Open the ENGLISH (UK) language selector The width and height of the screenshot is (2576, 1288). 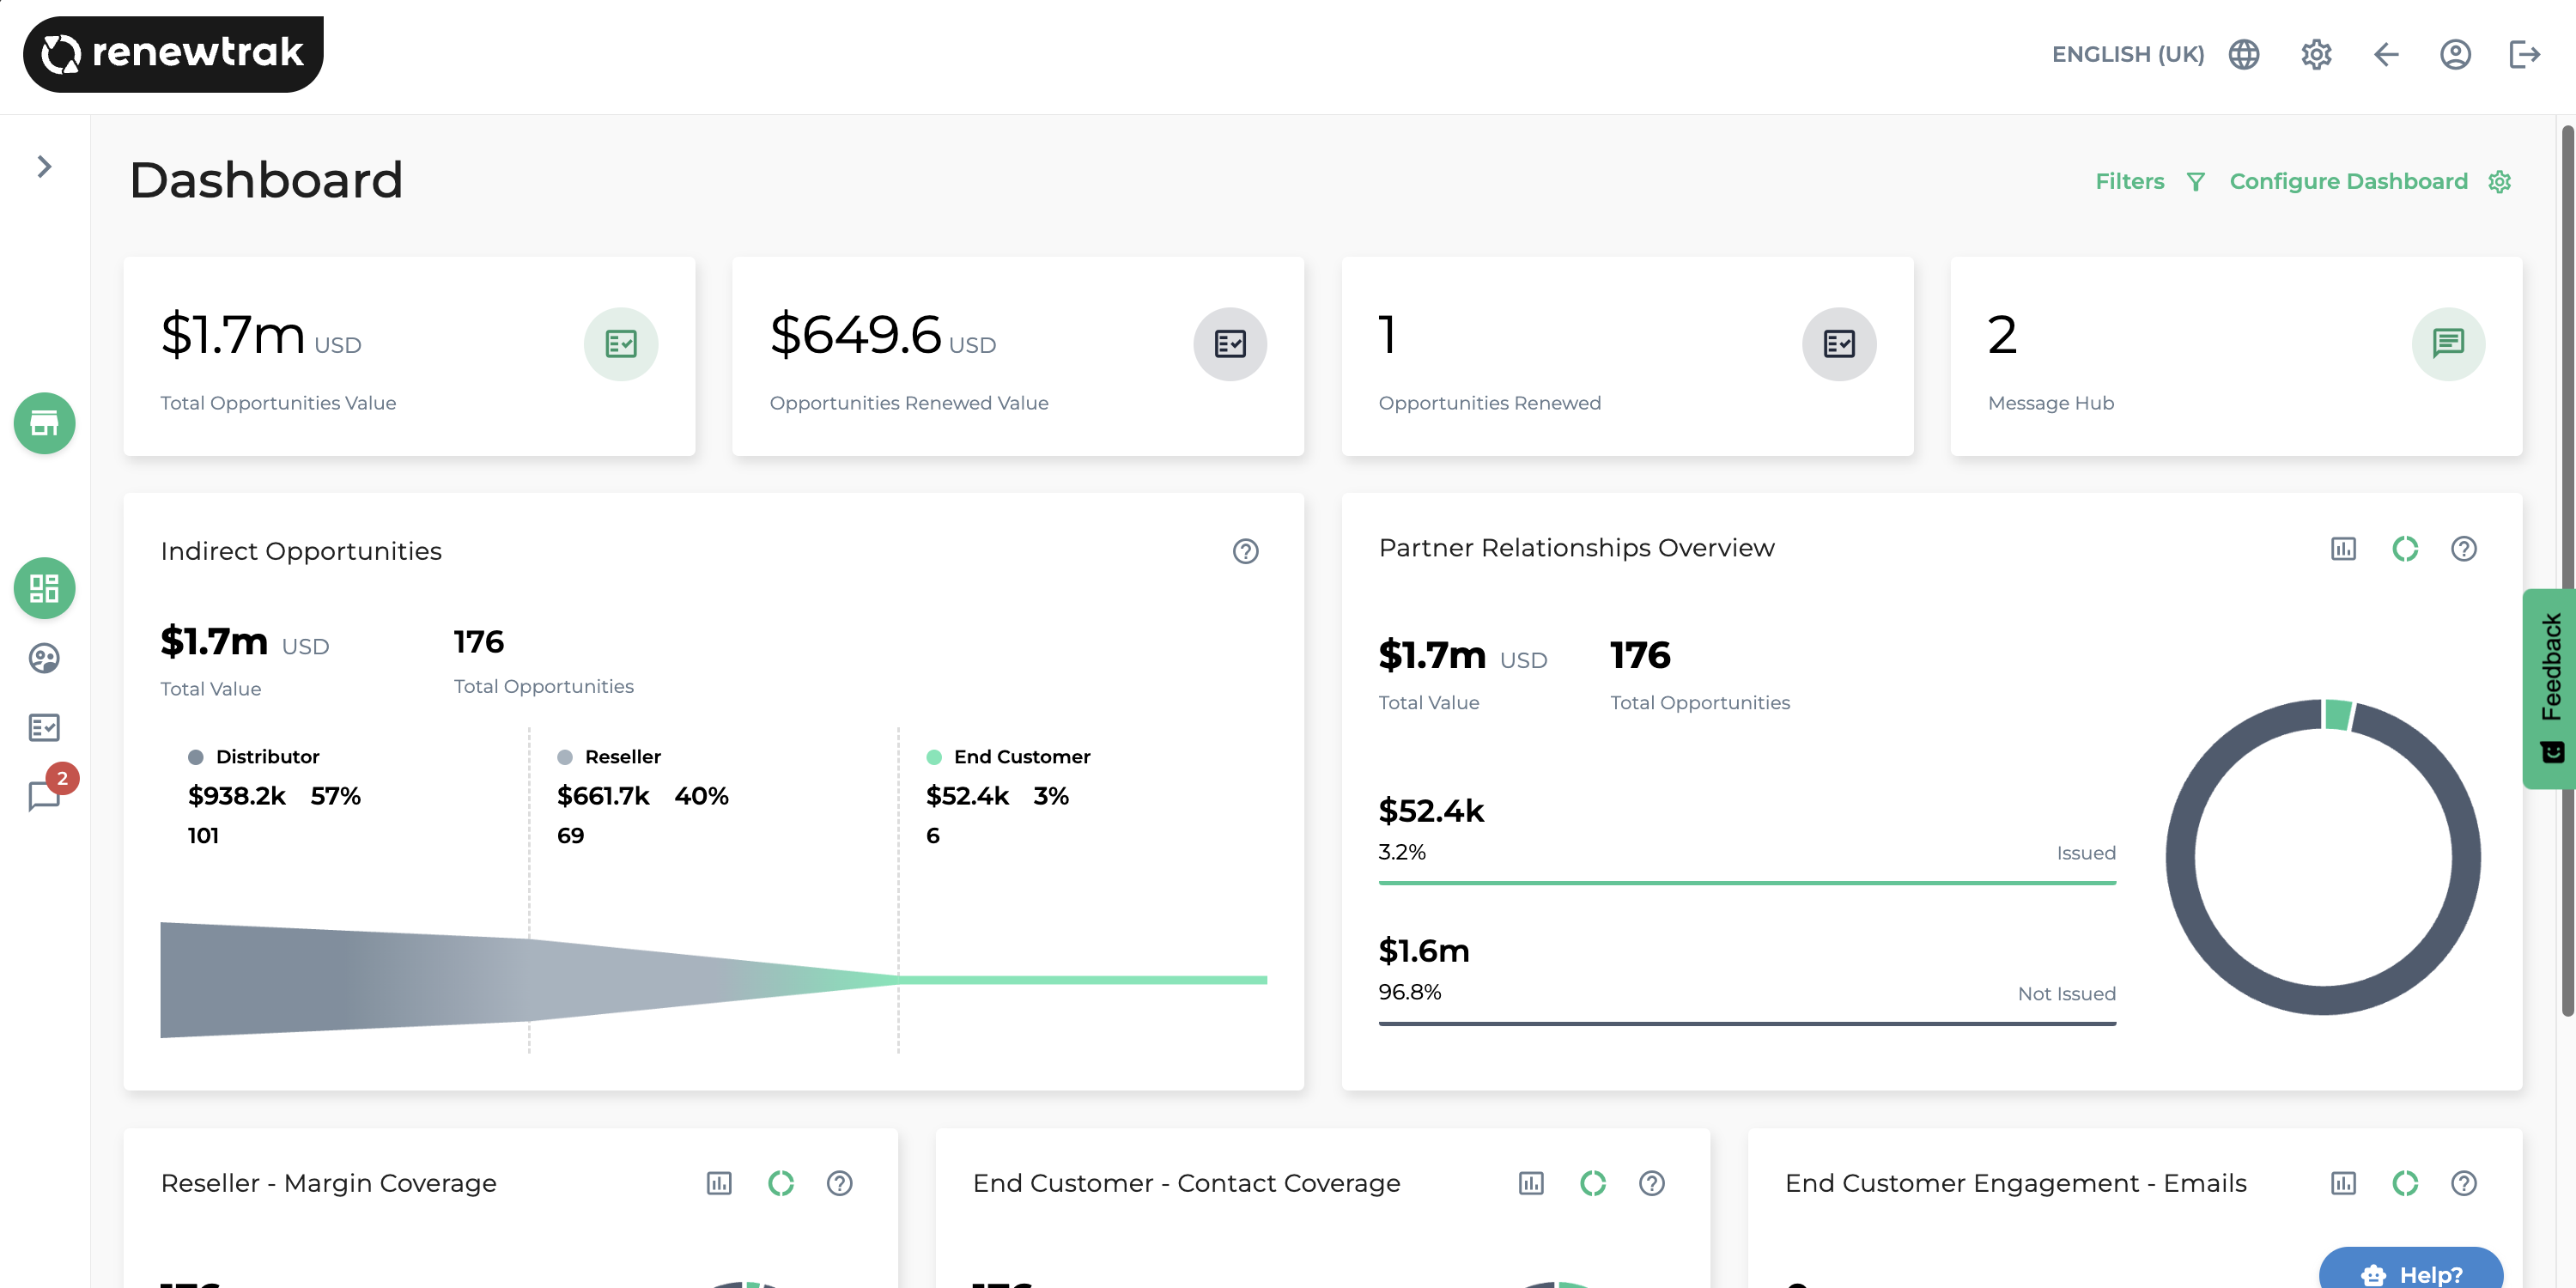[x=2127, y=54]
